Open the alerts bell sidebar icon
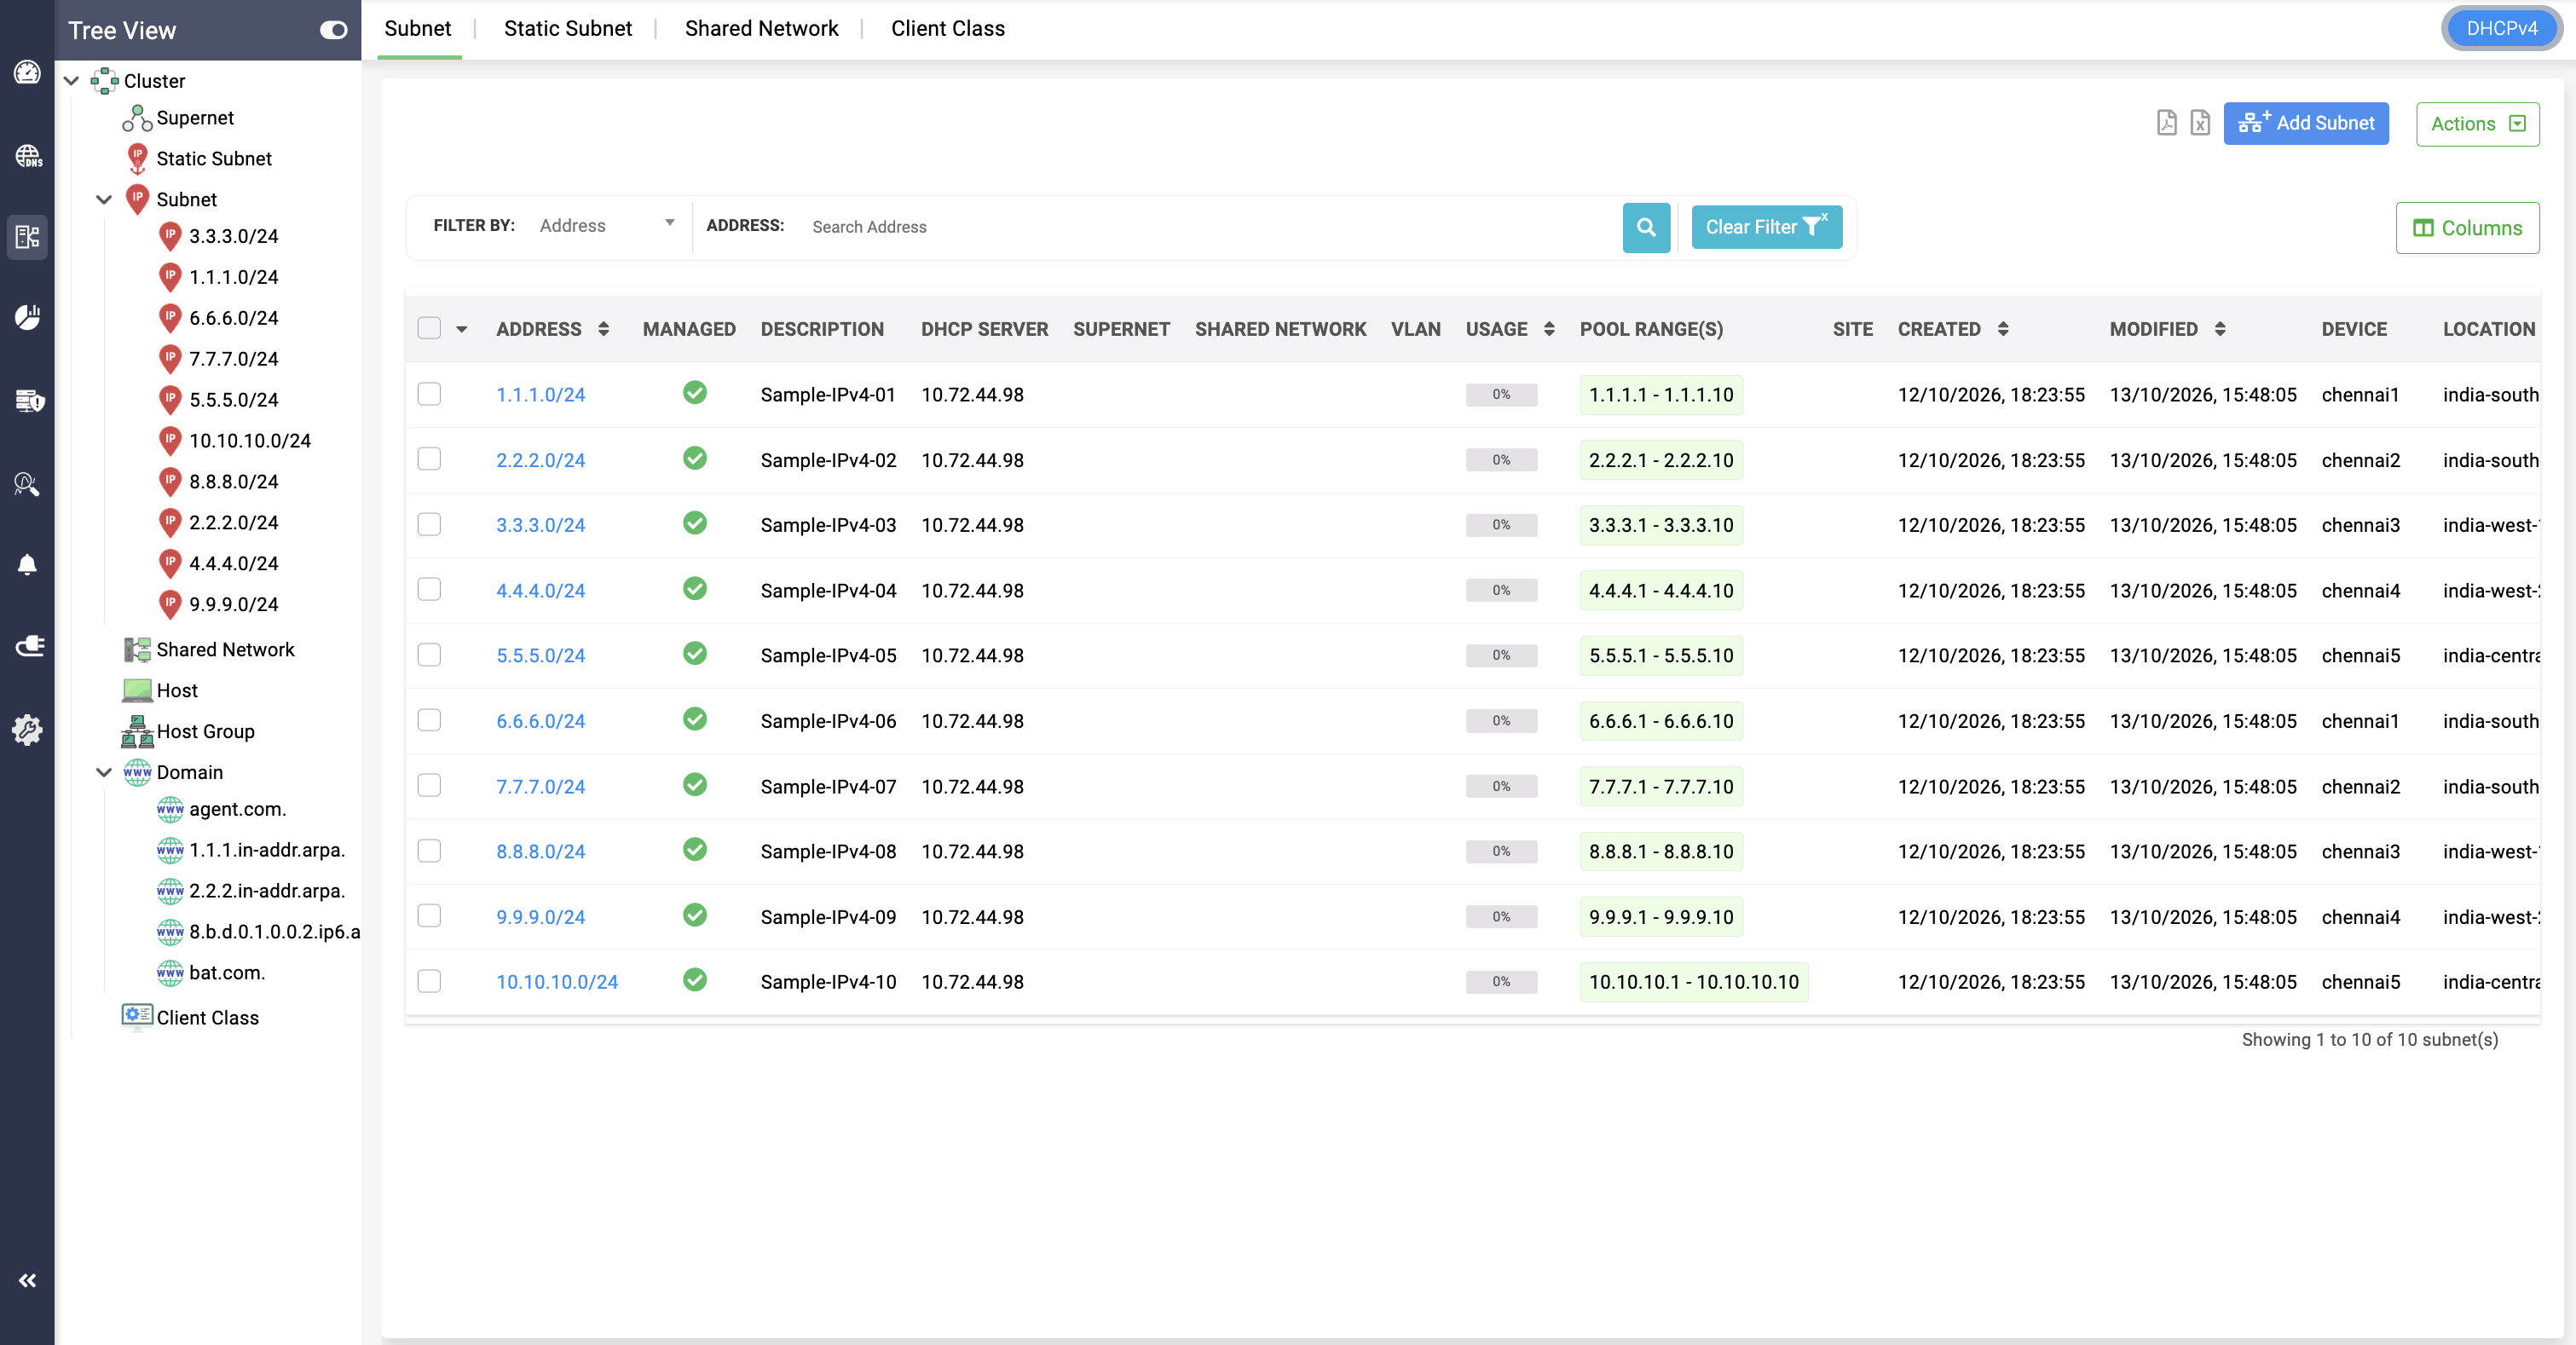 pos(27,565)
